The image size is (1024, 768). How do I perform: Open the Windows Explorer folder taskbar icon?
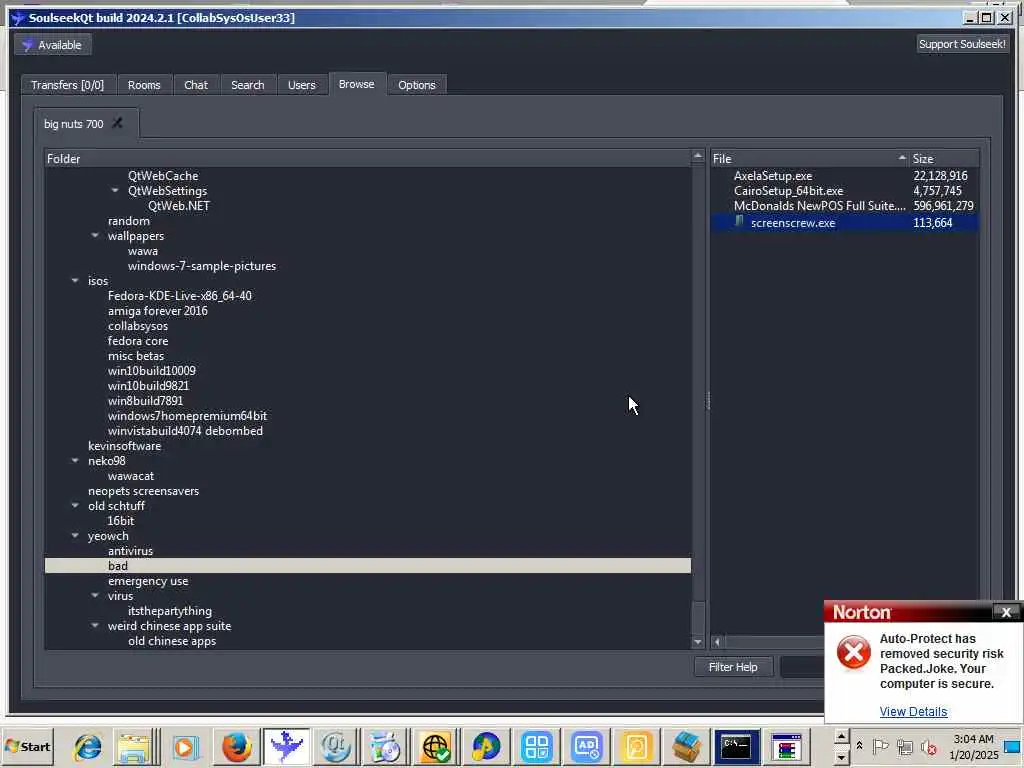[x=134, y=746]
